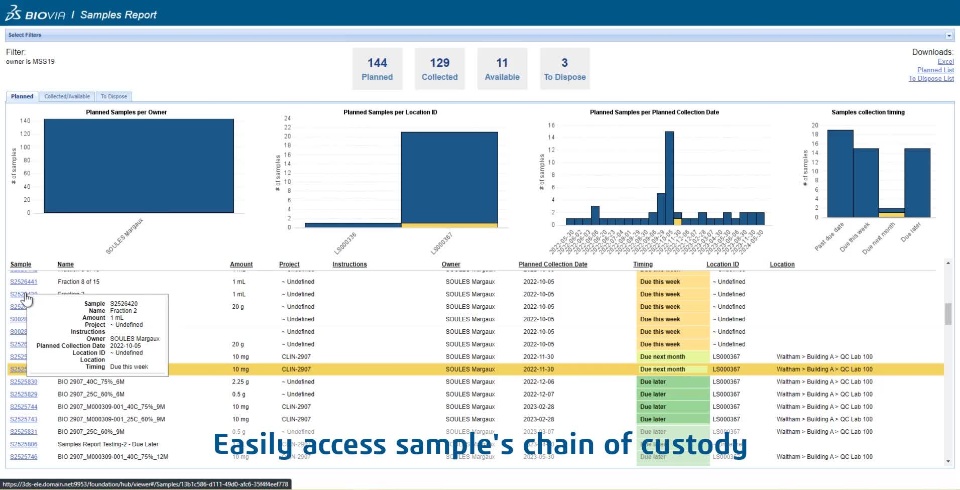
Task: Sort by the Timing column header
Action: [643, 265]
